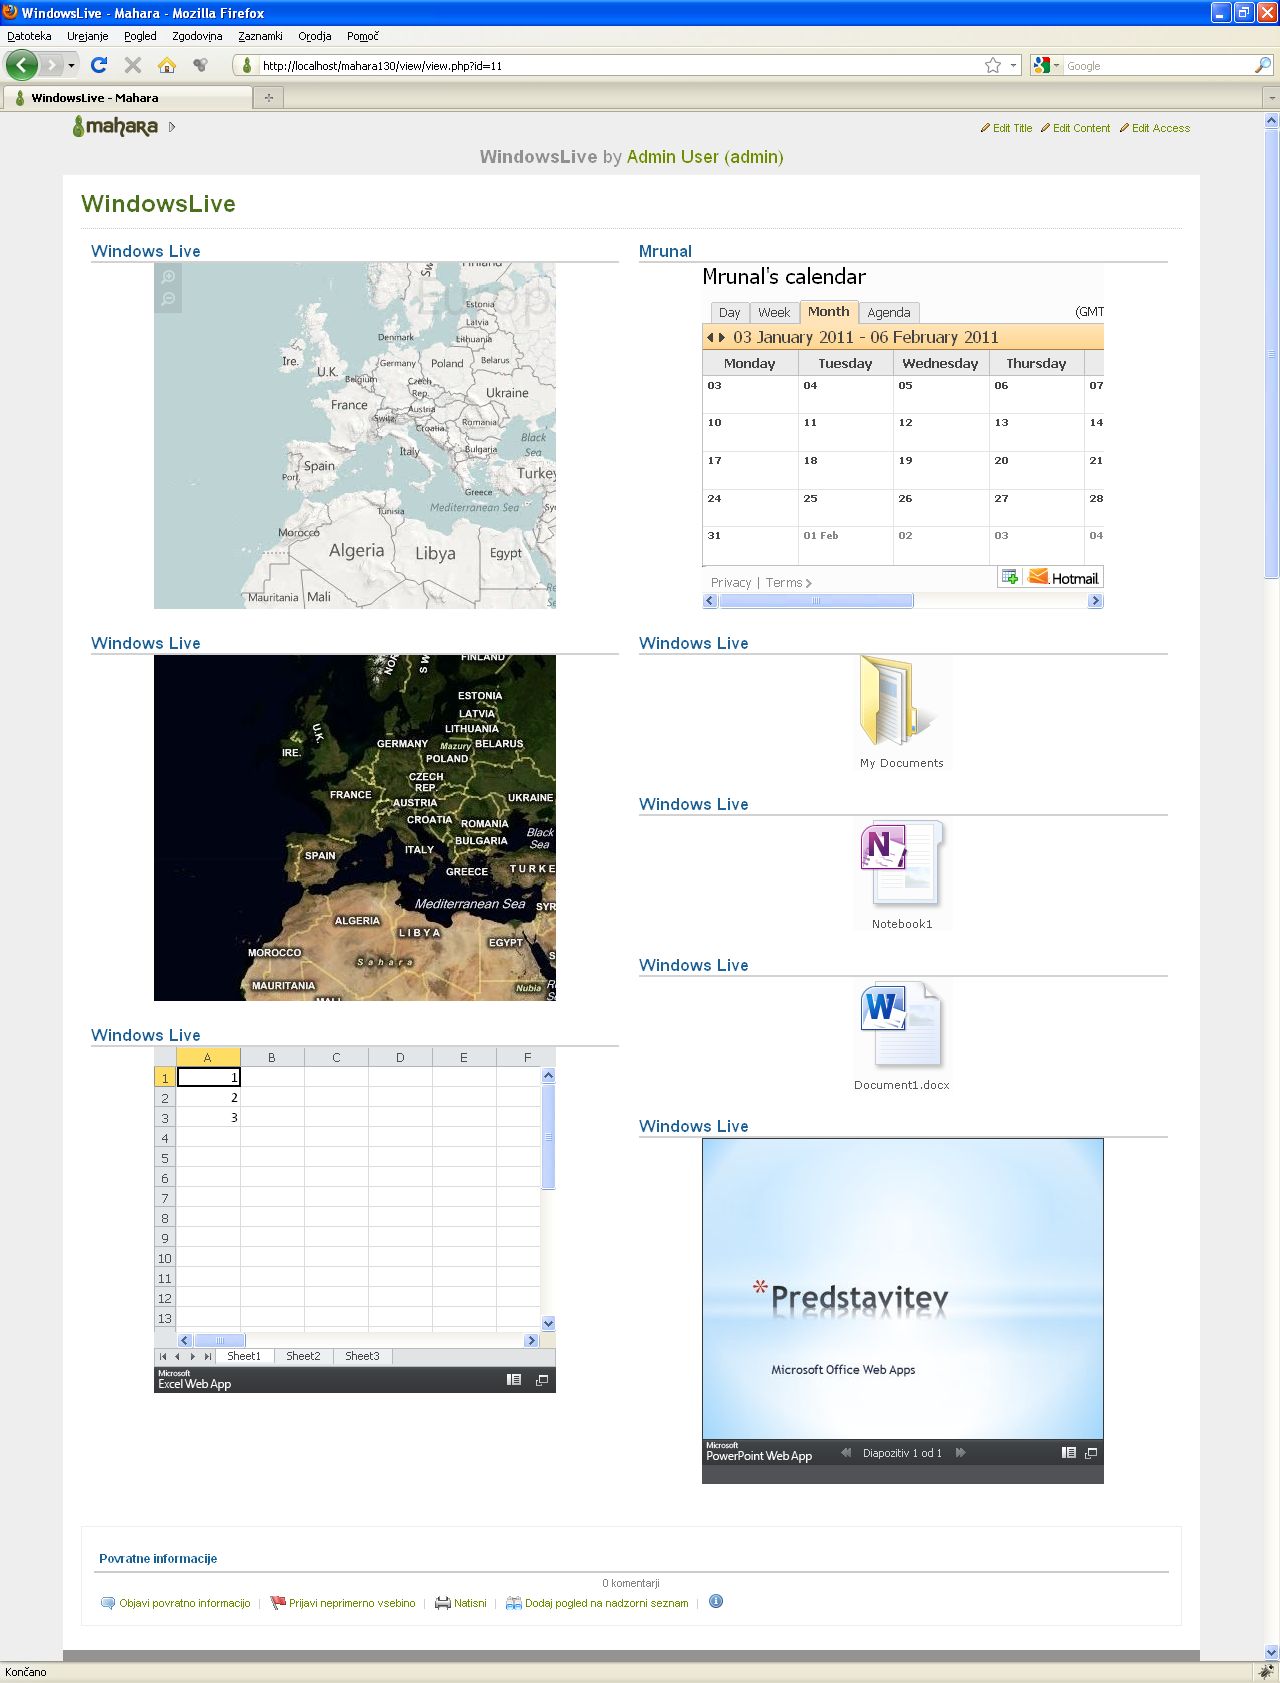Viewport: 1280px width, 1683px height.
Task: Expand the Terms chevron in calendar footer
Action: coord(808,583)
